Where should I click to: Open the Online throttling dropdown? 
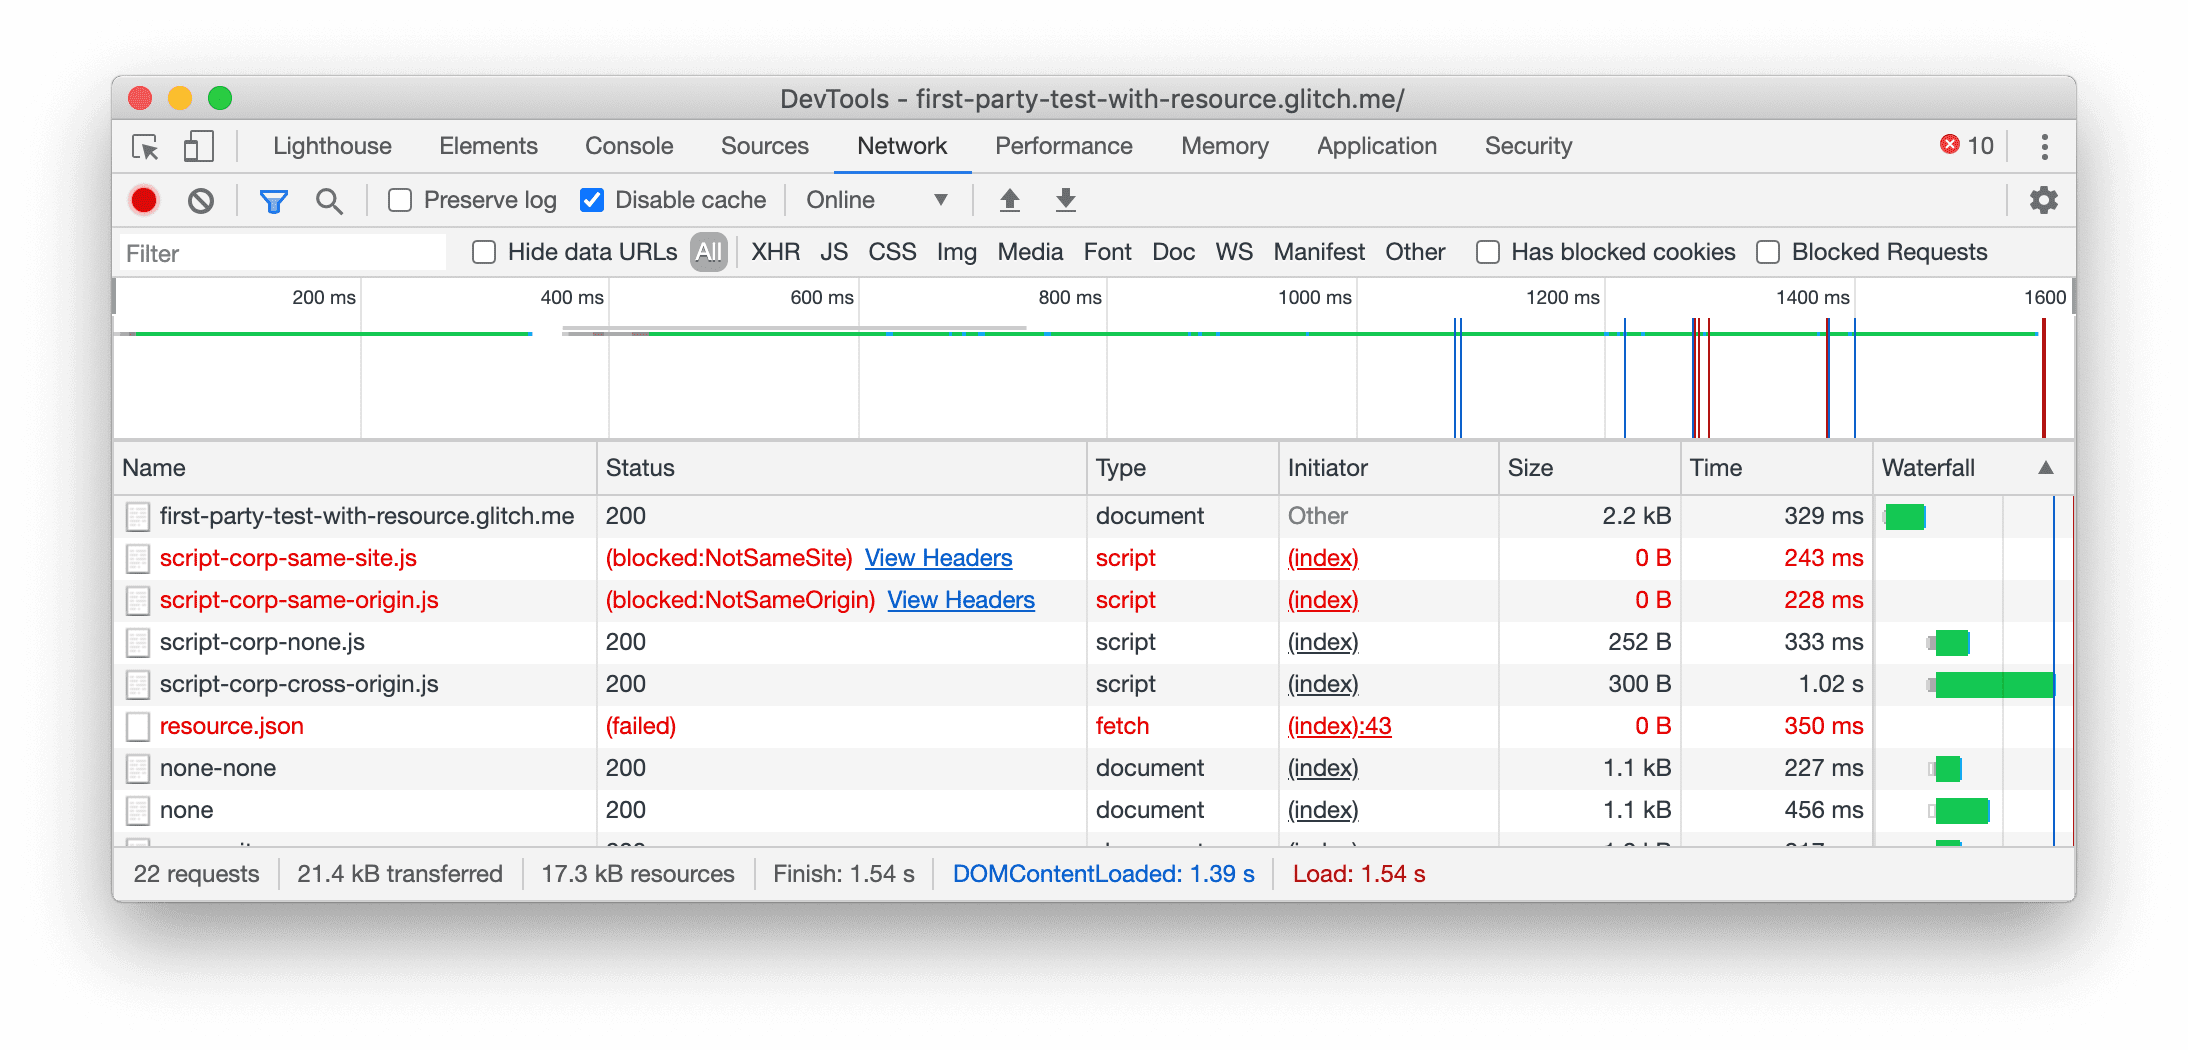click(x=878, y=200)
